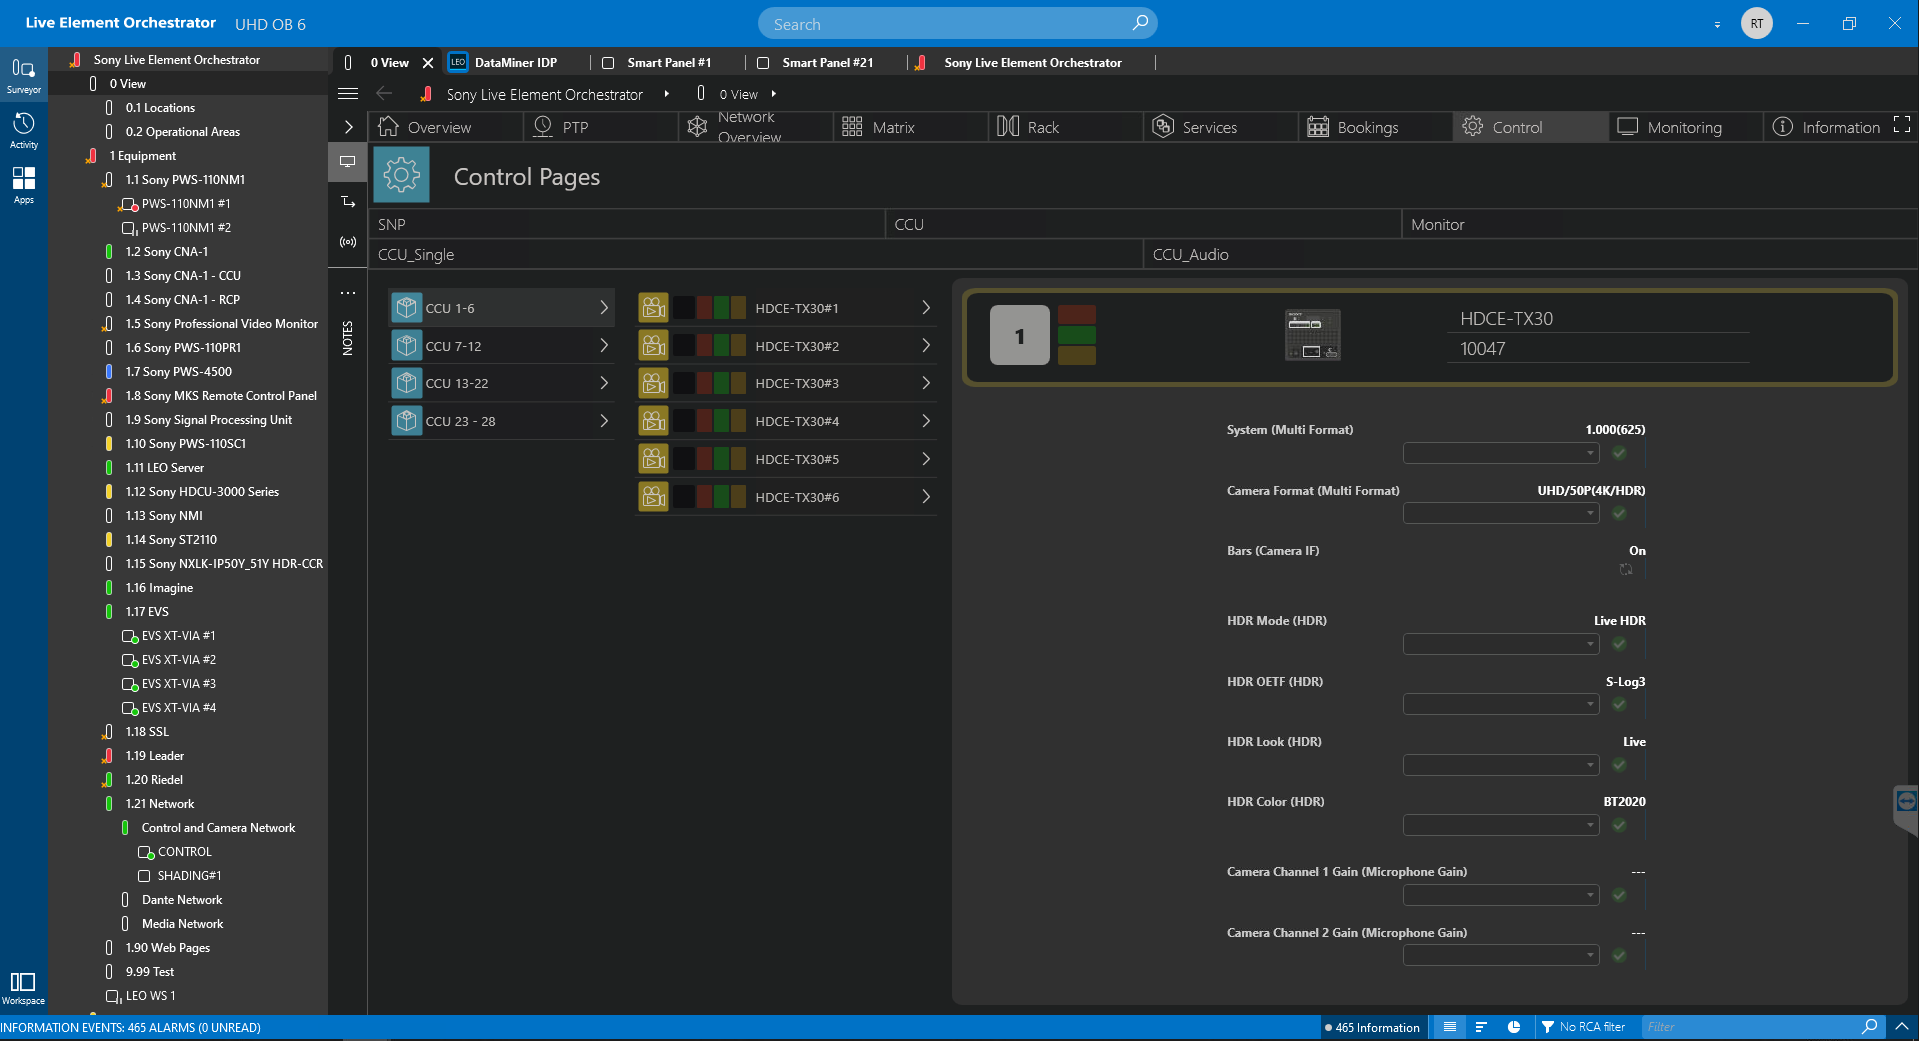The height and width of the screenshot is (1041, 1919).
Task: Open the vertical NOTES panel
Action: coord(348,338)
